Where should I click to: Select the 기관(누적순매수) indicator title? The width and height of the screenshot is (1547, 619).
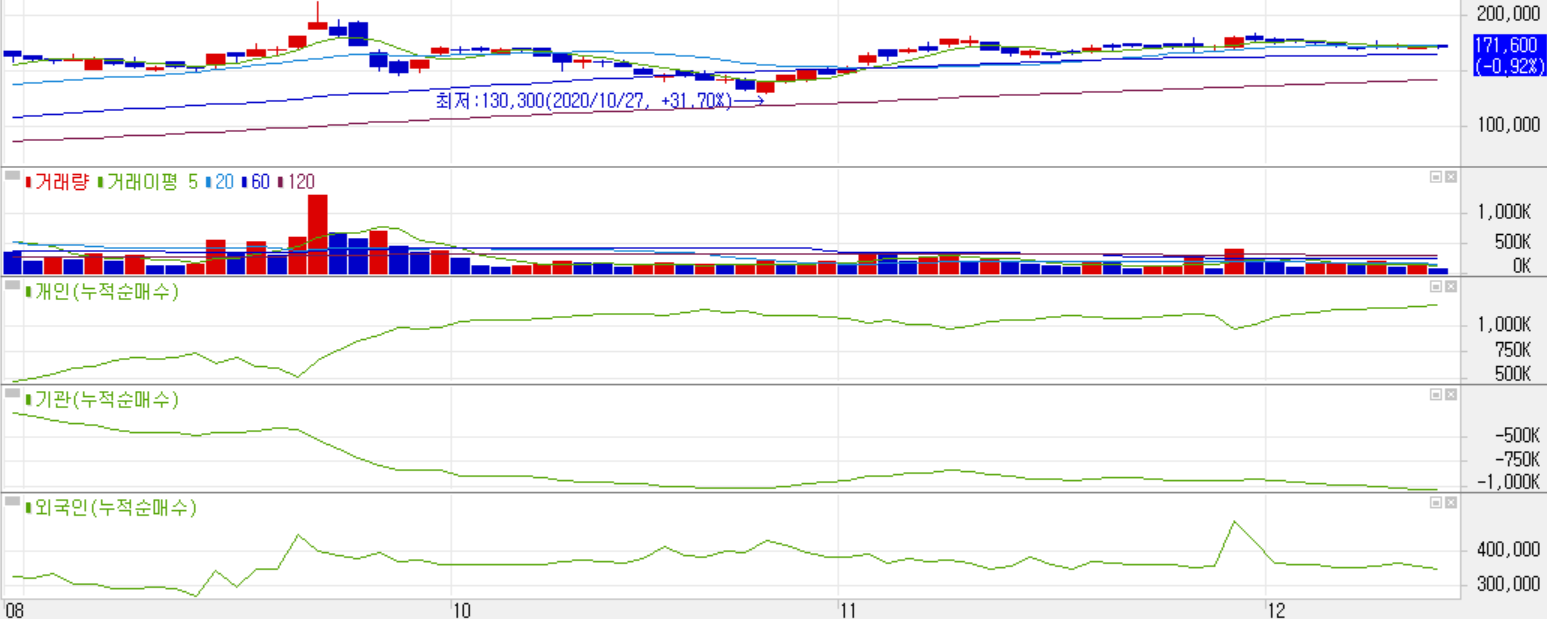[106, 400]
